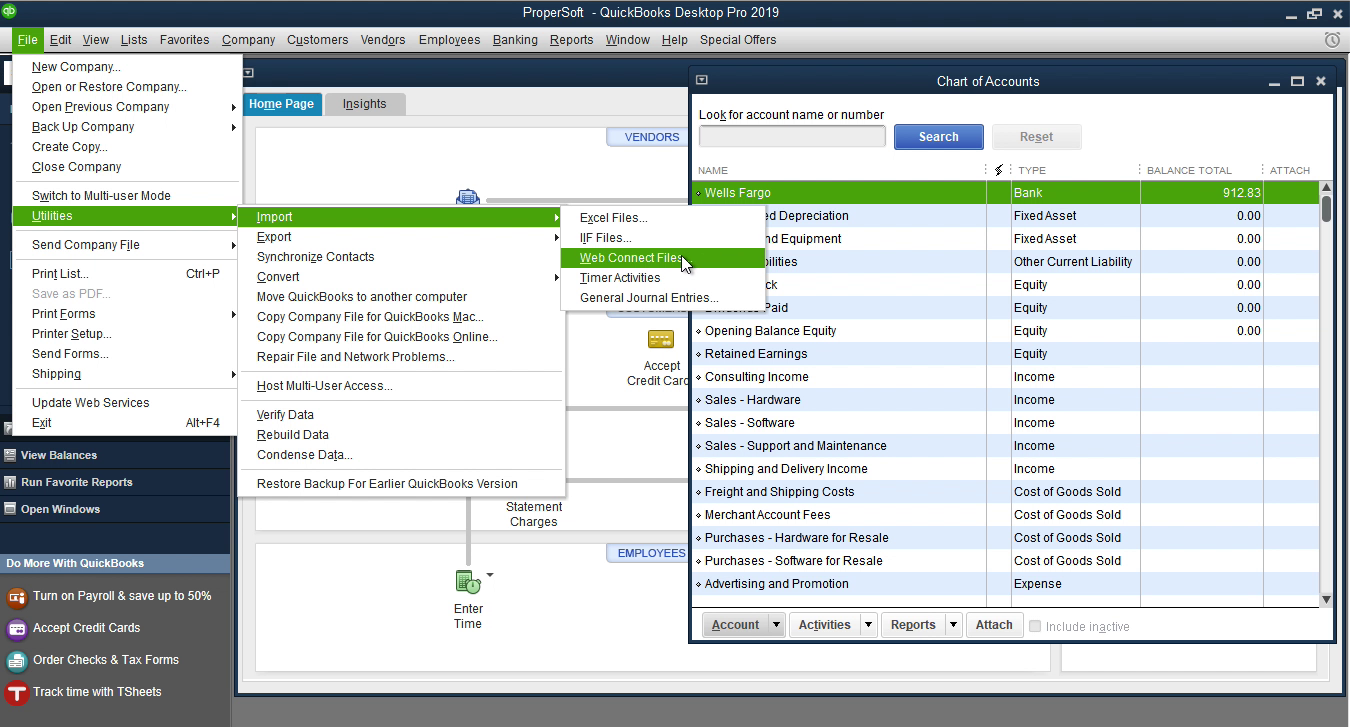Select Merchant Account Fees row
Image resolution: width=1350 pixels, height=727 pixels.
click(x=1005, y=515)
